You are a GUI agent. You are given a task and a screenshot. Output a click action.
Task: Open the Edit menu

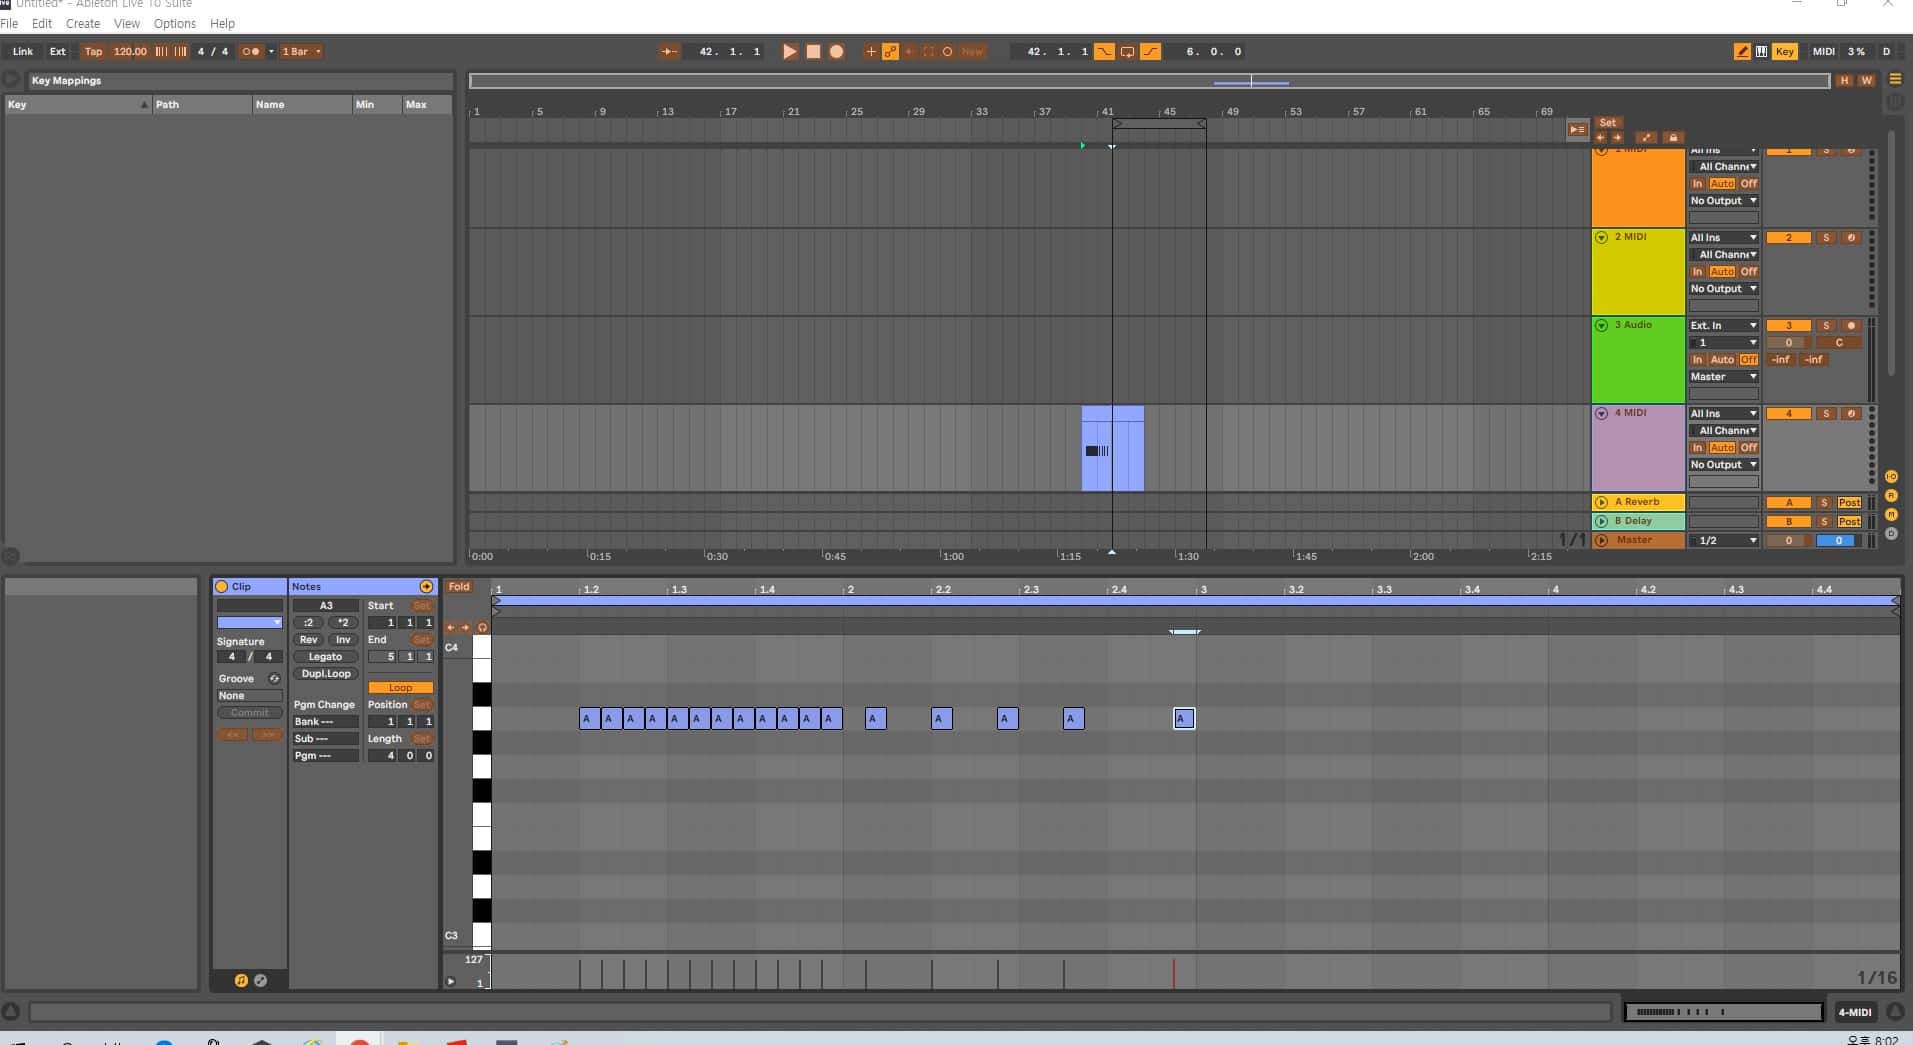[x=41, y=23]
